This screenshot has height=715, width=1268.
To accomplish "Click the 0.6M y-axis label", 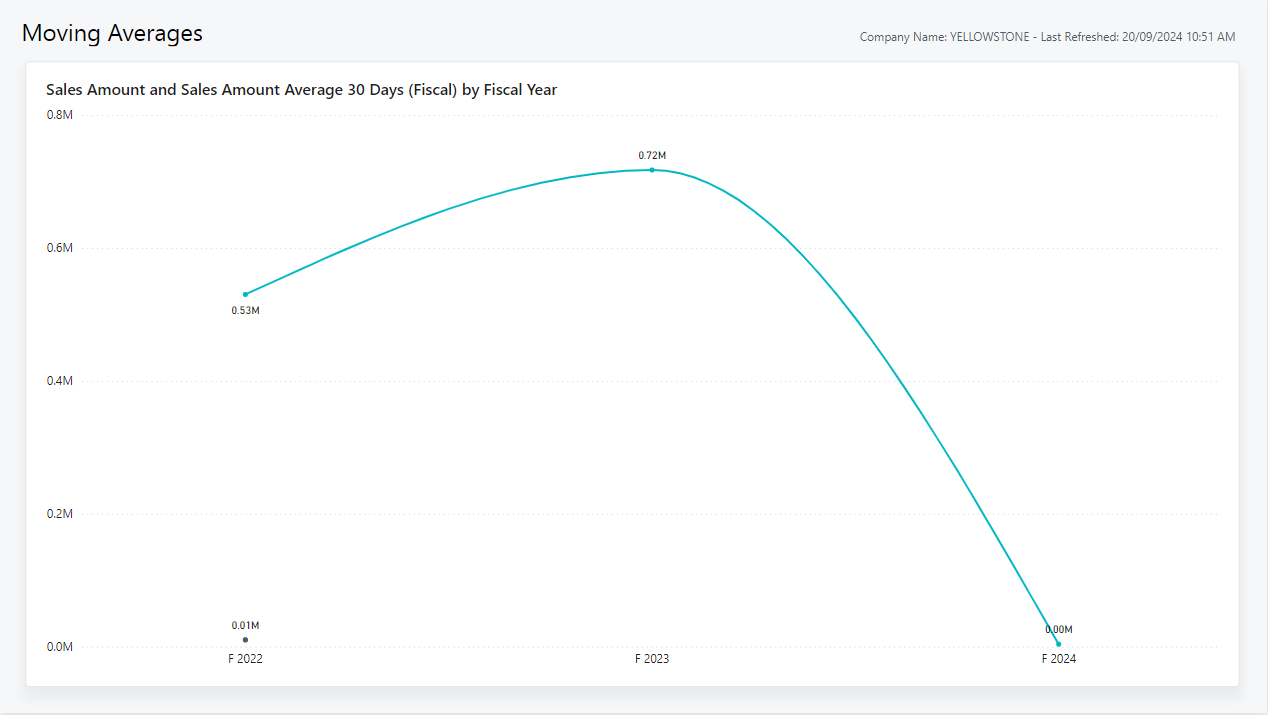I will (60, 248).
